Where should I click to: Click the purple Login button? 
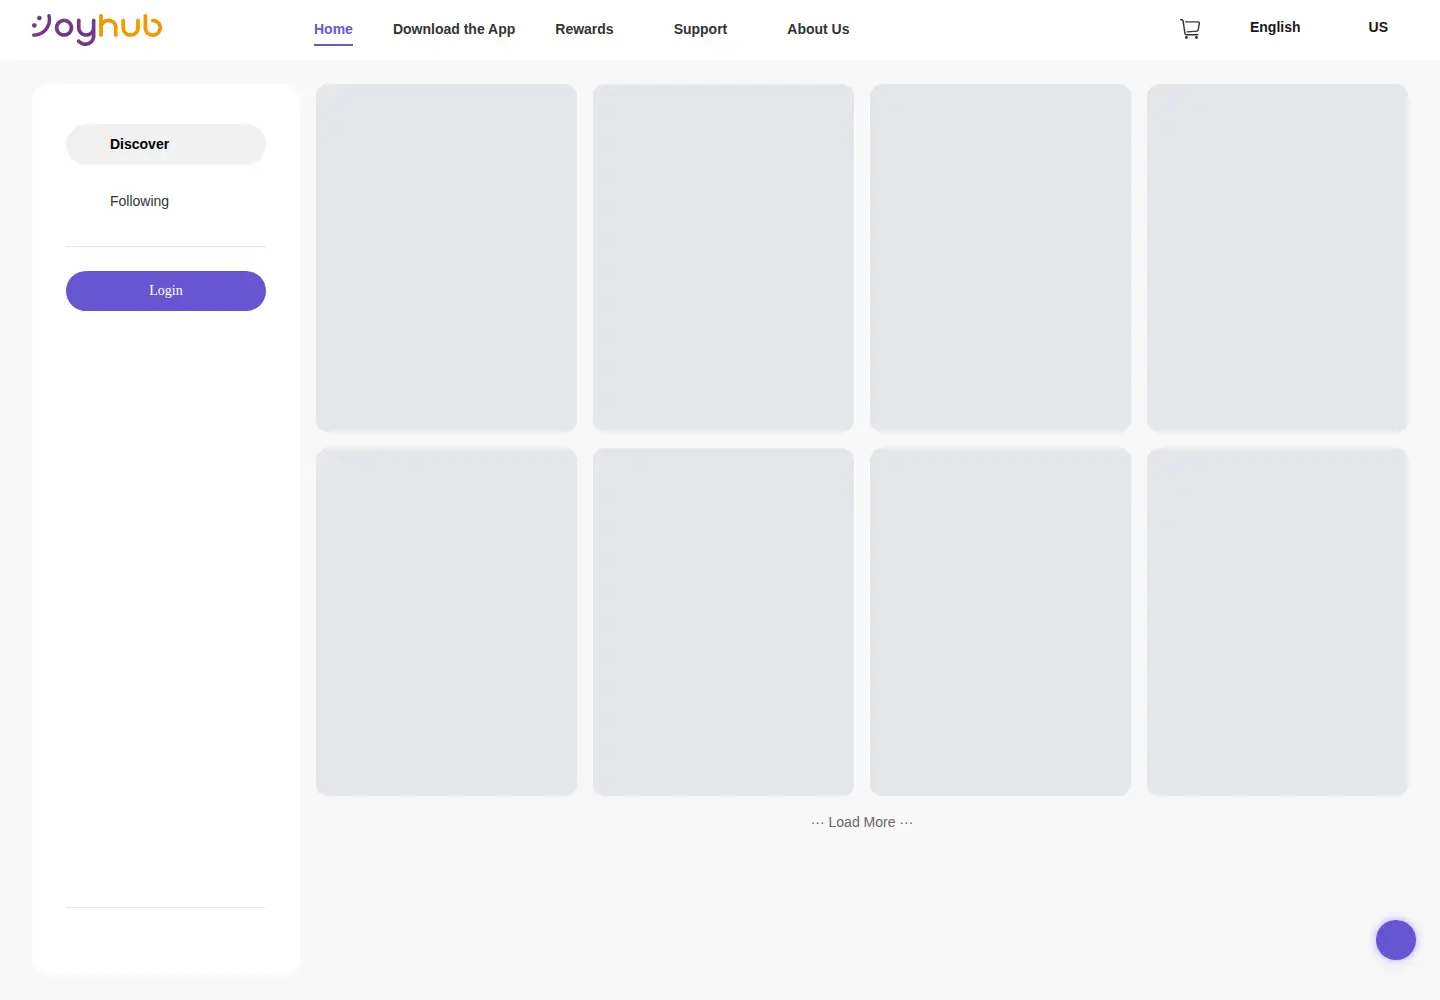tap(166, 291)
